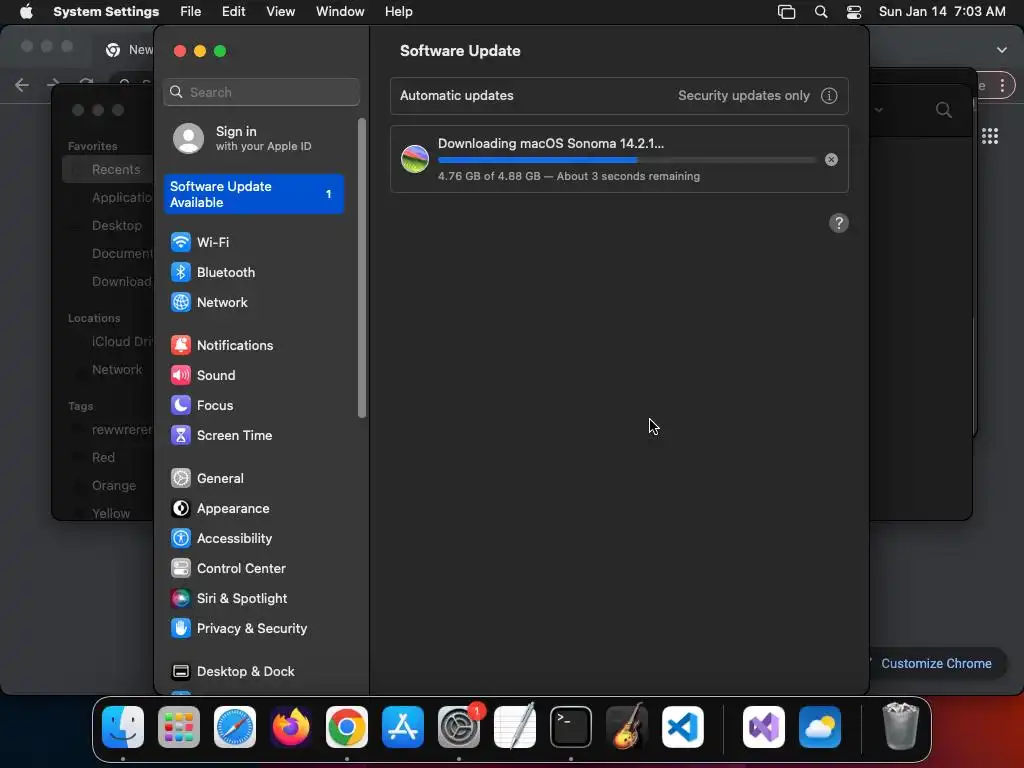
Task: Open Visual Studio Code from the Dock
Action: (682, 727)
